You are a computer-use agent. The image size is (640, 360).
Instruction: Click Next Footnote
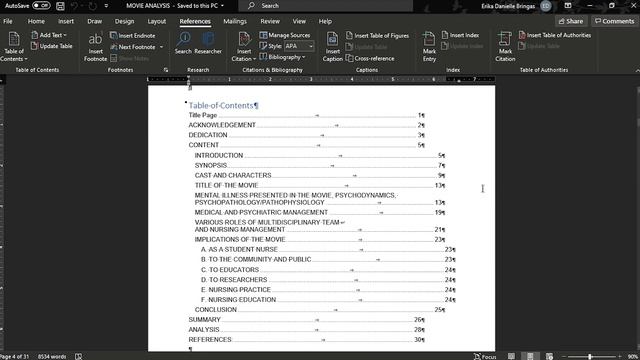133,47
